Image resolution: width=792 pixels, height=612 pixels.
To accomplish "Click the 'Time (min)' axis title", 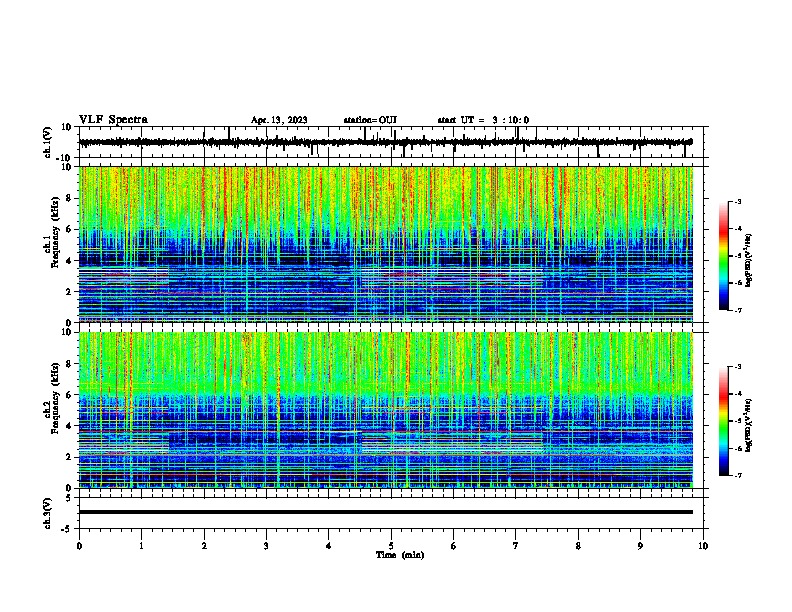I will 400,555.
